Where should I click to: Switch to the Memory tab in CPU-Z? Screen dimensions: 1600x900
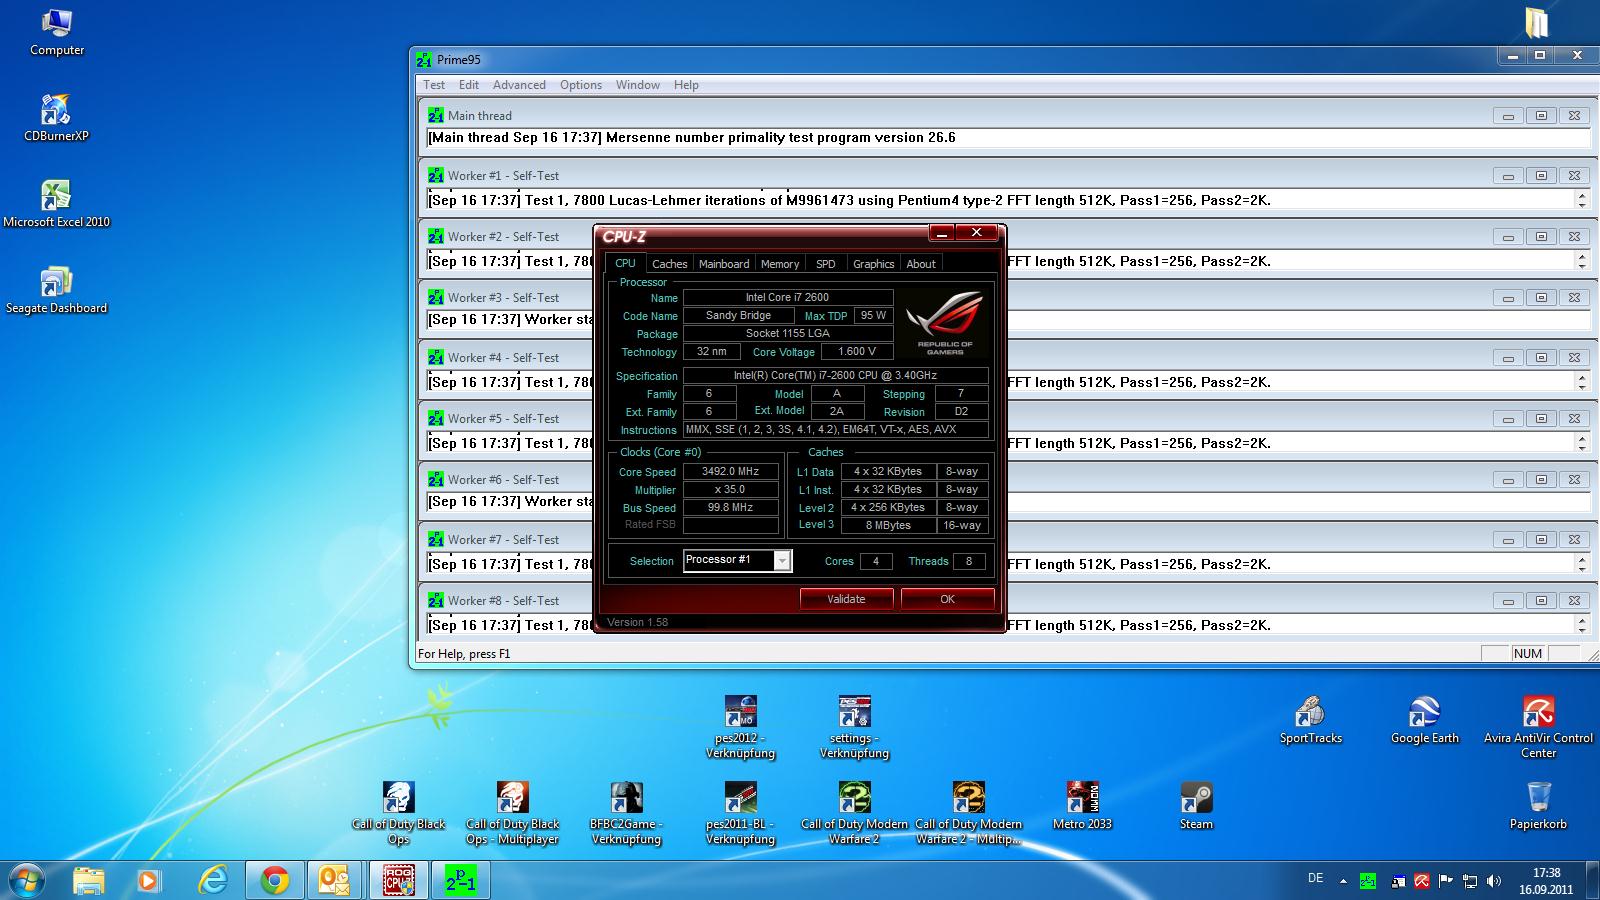[779, 264]
